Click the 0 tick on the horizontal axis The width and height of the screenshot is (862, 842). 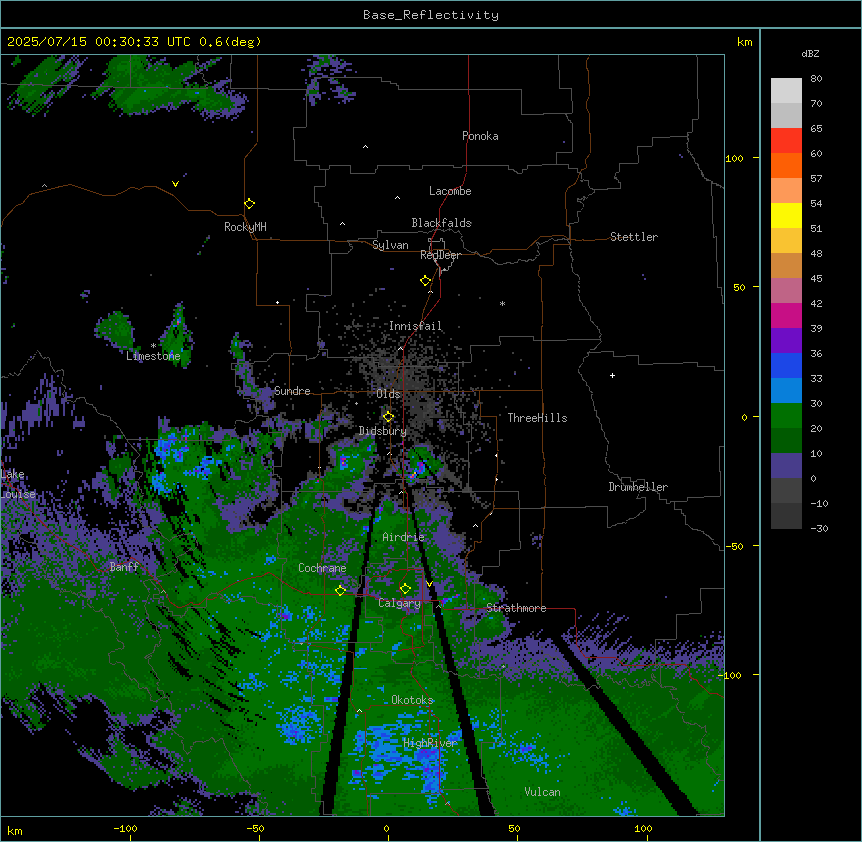tap(386, 828)
